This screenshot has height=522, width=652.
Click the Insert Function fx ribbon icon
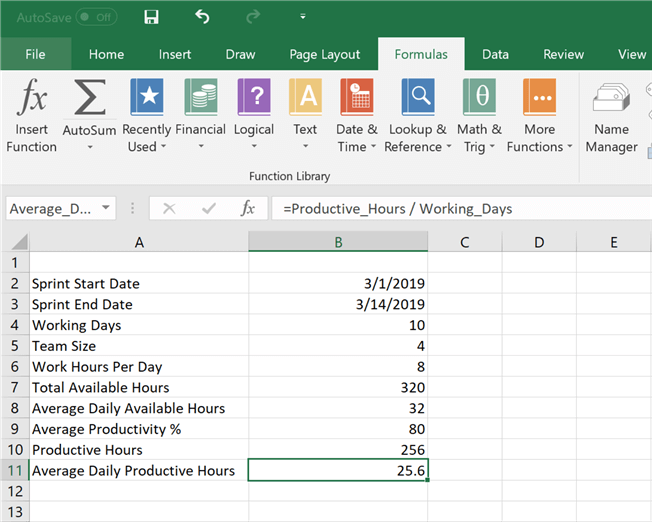point(32,100)
